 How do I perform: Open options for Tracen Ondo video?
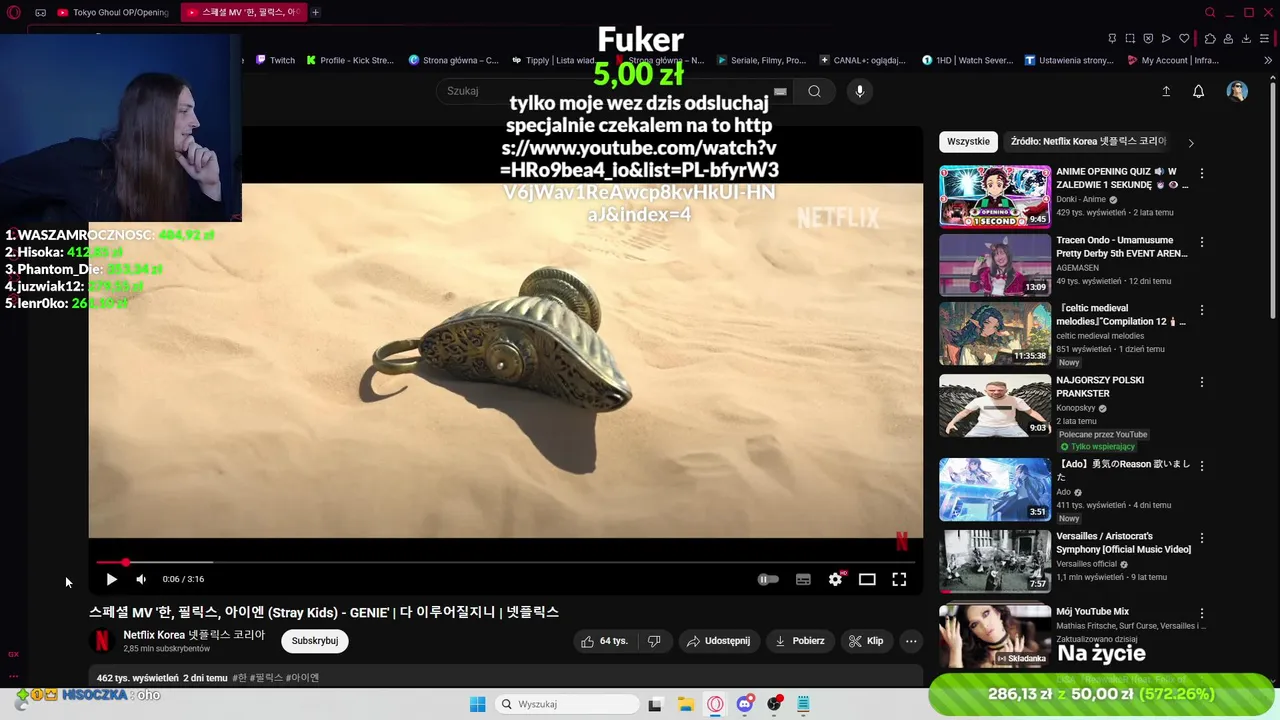click(x=1202, y=242)
